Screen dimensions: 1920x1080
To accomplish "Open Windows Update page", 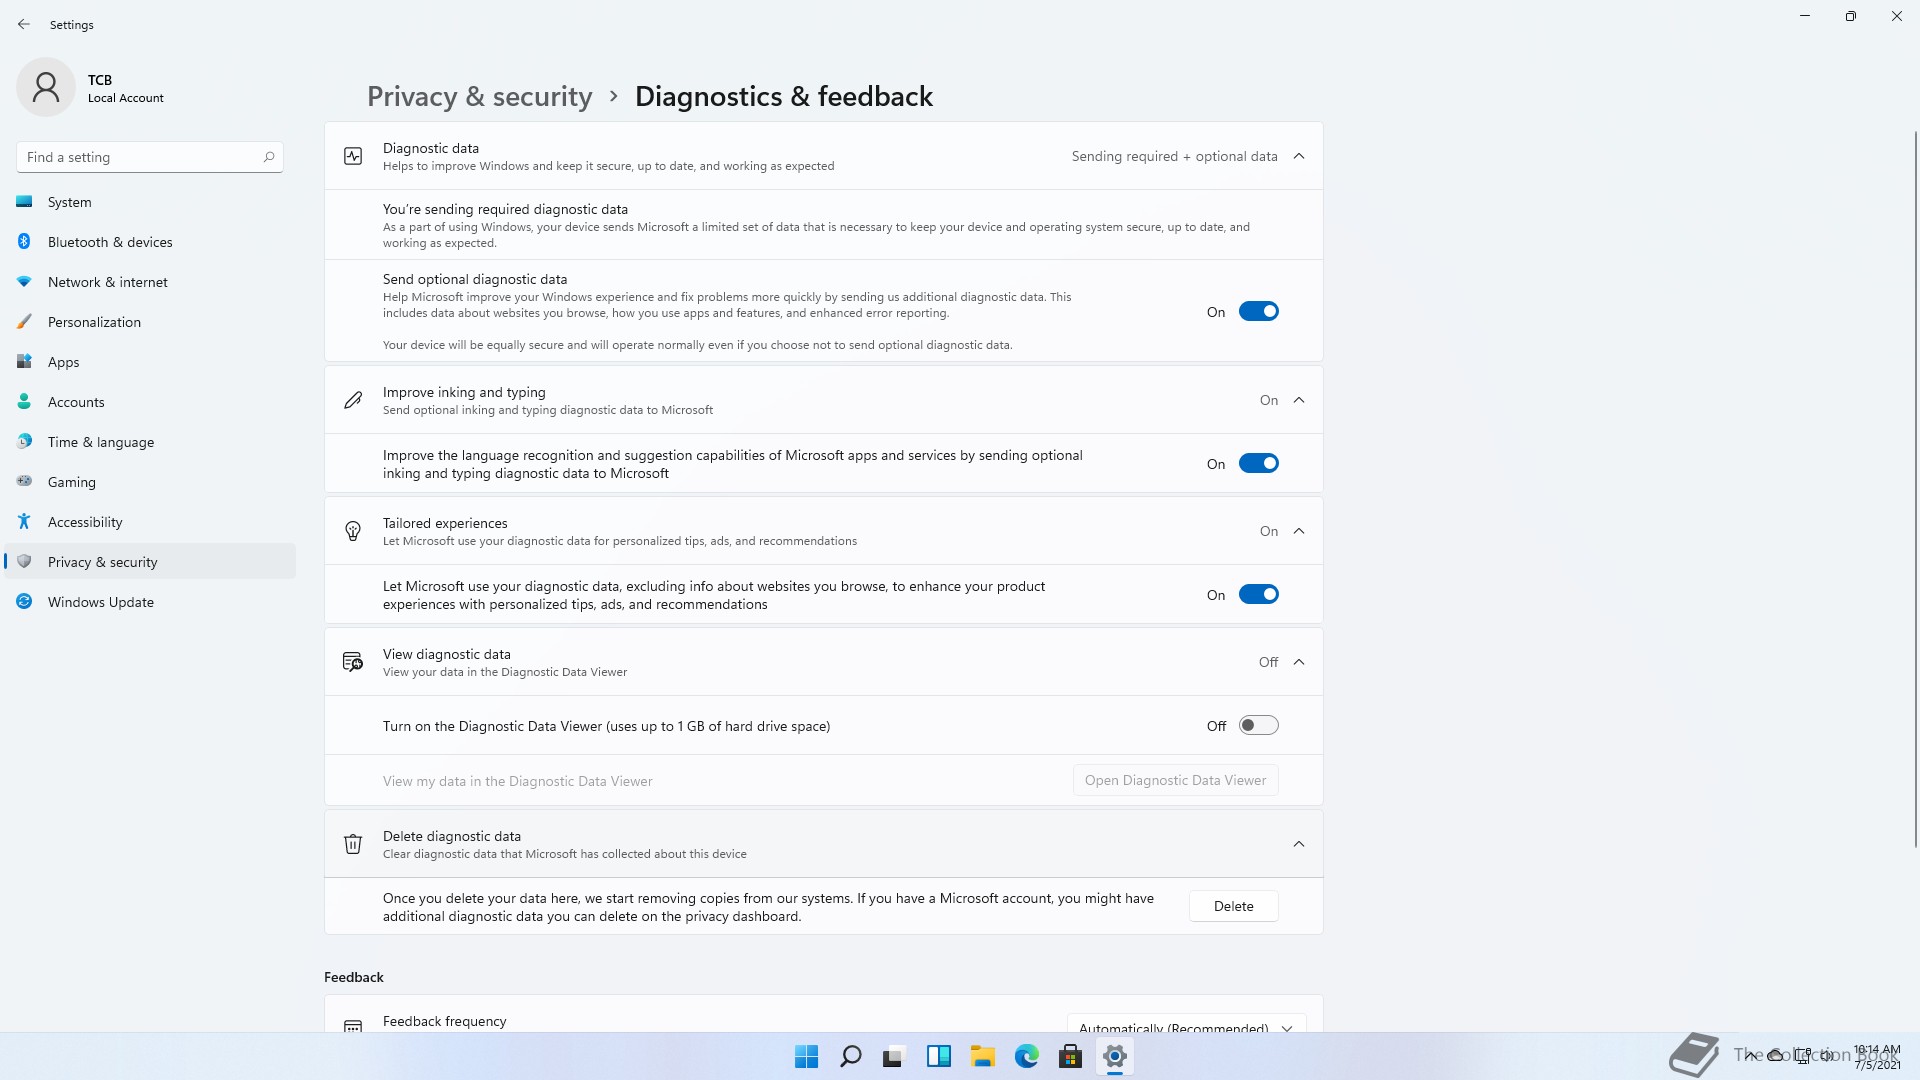I will tap(150, 602).
